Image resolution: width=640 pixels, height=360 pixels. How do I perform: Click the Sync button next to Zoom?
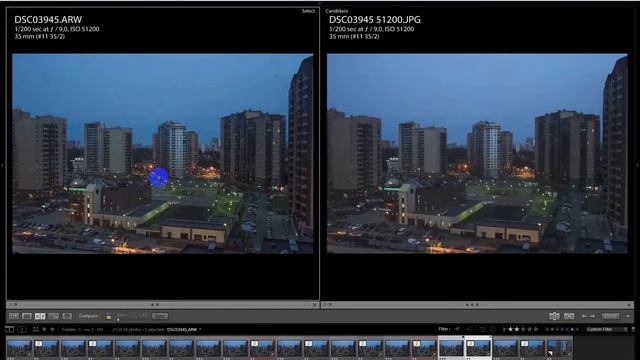160,316
